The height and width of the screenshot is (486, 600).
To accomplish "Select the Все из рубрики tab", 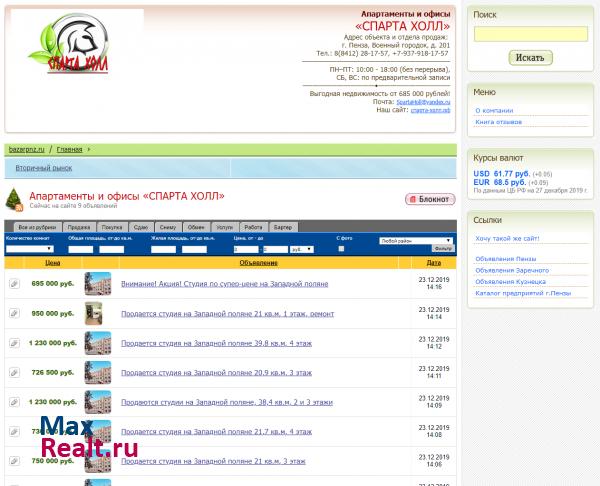I will pyautogui.click(x=37, y=227).
